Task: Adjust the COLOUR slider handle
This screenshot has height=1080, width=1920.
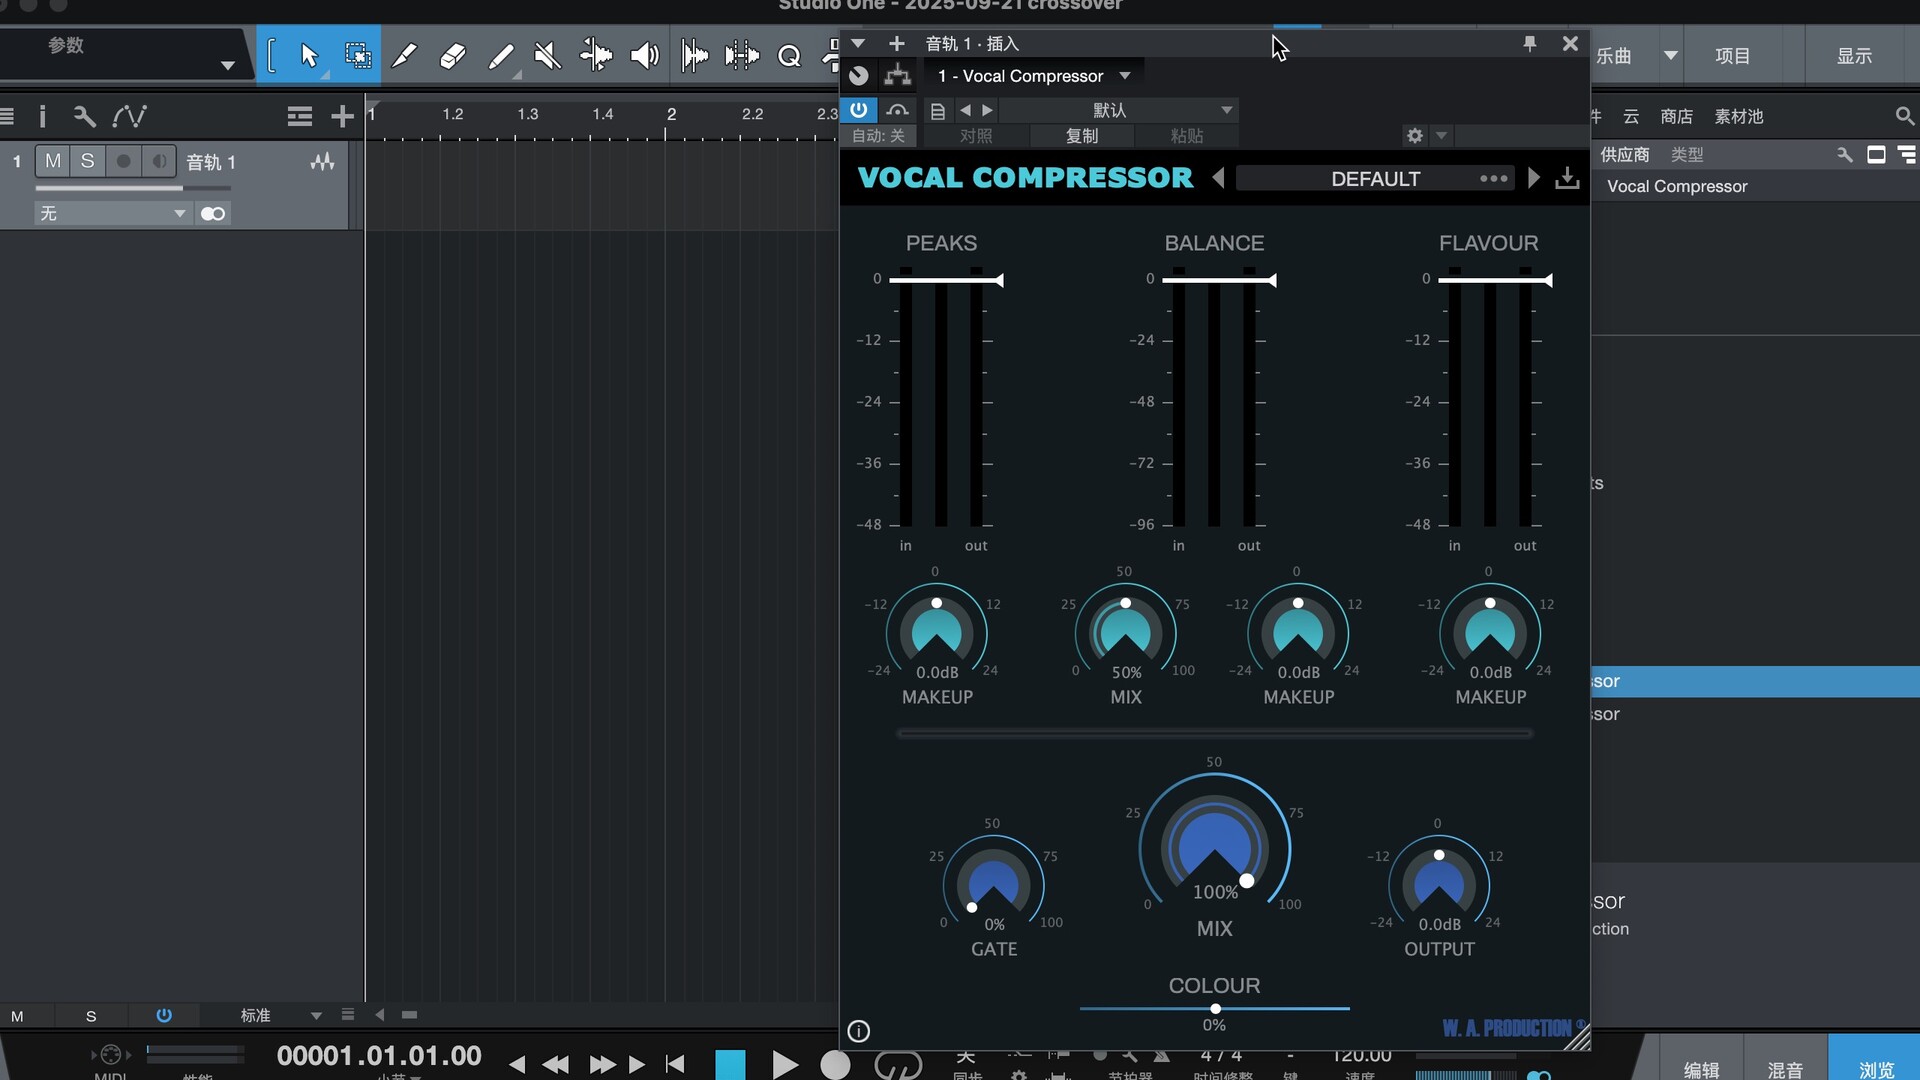Action: (x=1215, y=1008)
